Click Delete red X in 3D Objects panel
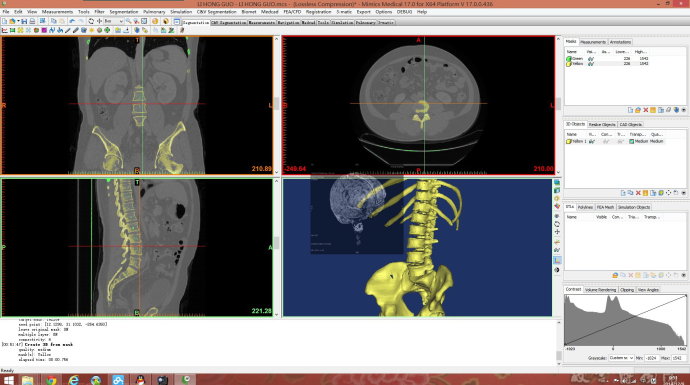The height and width of the screenshot is (385, 690). coord(638,193)
